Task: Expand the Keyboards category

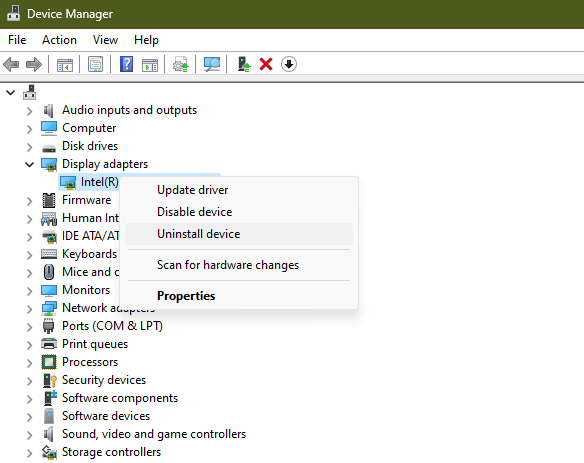Action: click(29, 255)
